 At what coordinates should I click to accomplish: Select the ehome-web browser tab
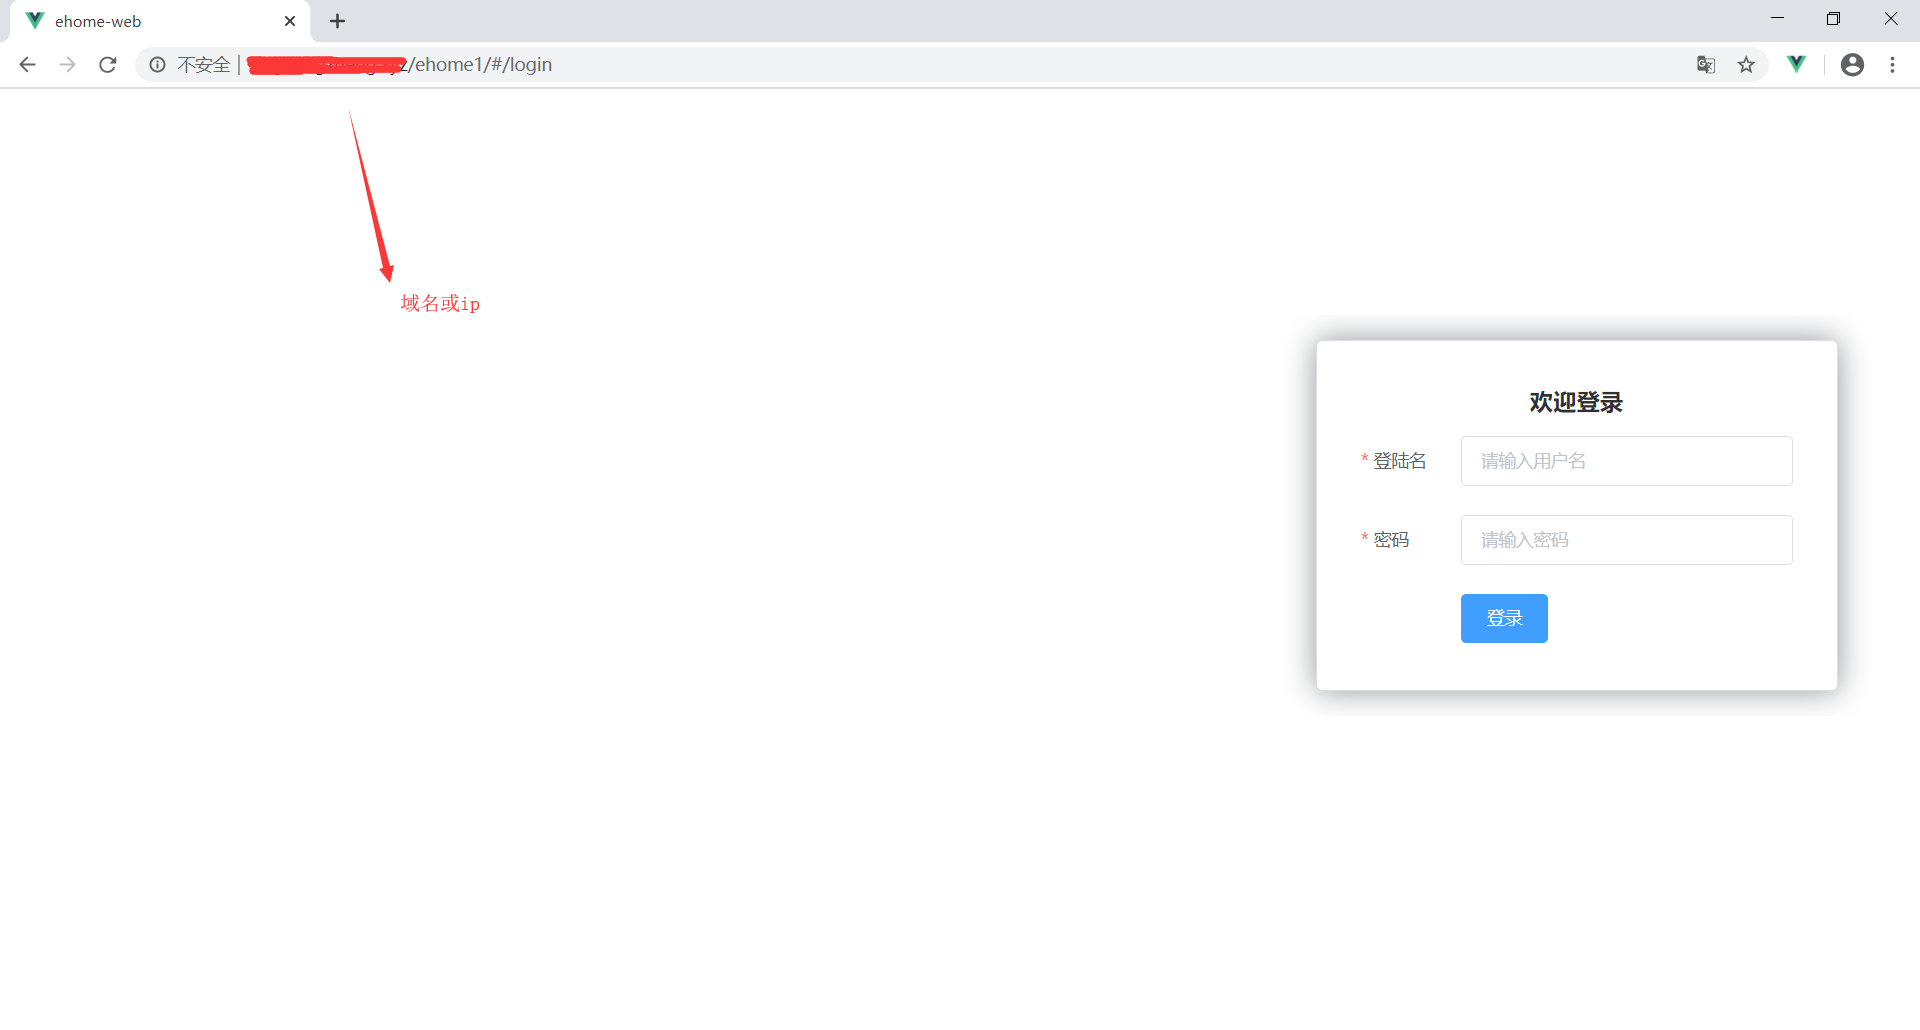tap(160, 21)
